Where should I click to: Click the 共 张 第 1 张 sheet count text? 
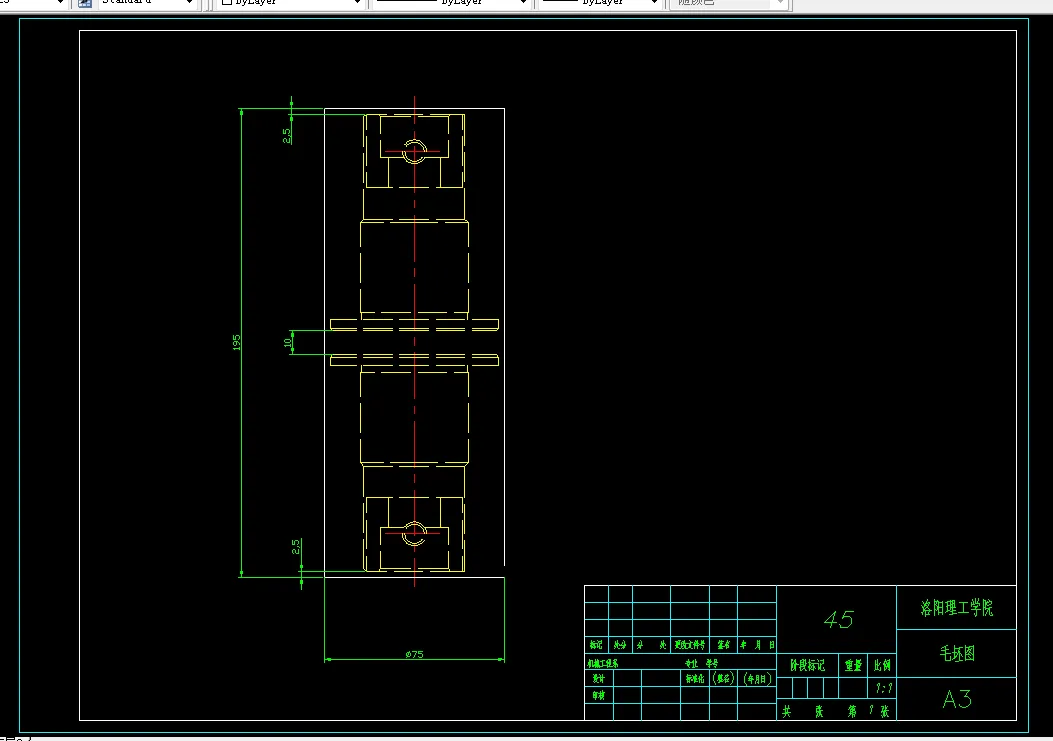[x=835, y=711]
